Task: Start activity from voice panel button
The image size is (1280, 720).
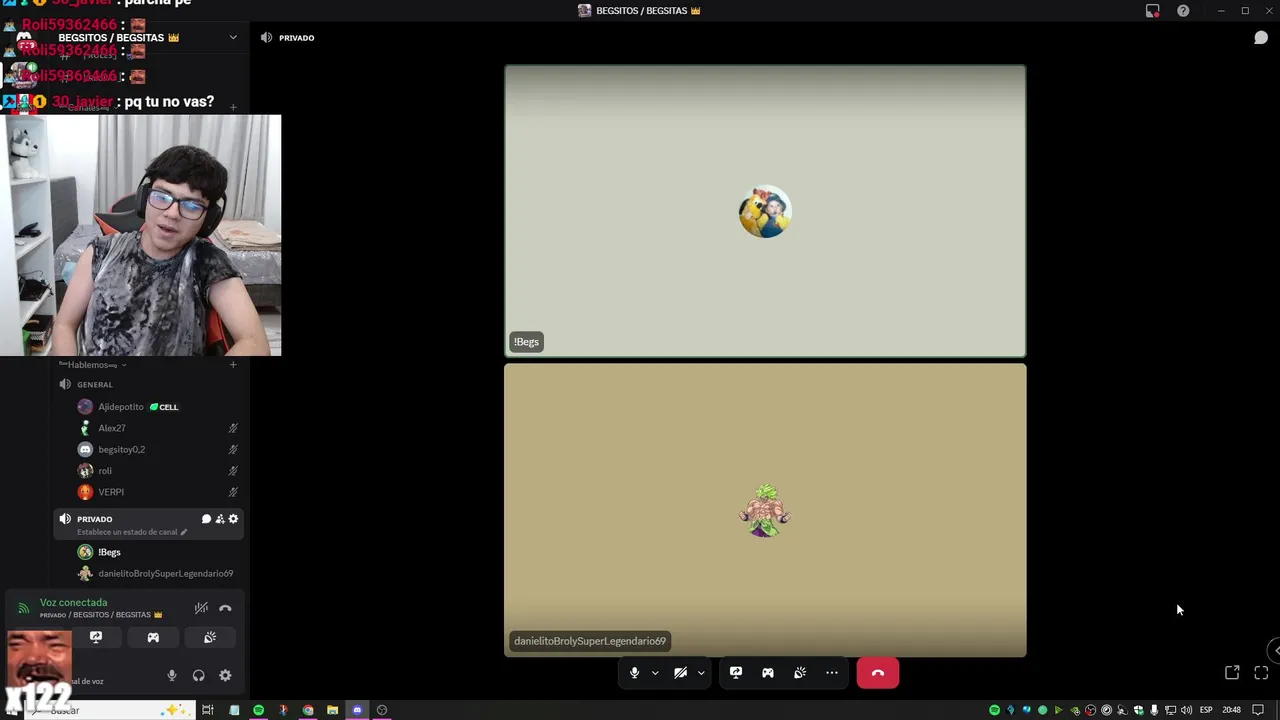Action: (153, 637)
